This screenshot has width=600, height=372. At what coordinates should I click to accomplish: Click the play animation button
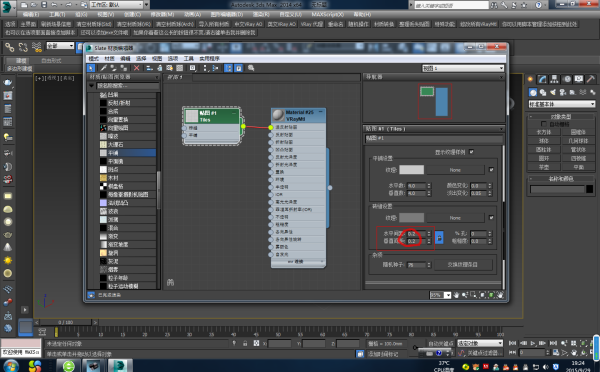pyautogui.click(x=533, y=343)
